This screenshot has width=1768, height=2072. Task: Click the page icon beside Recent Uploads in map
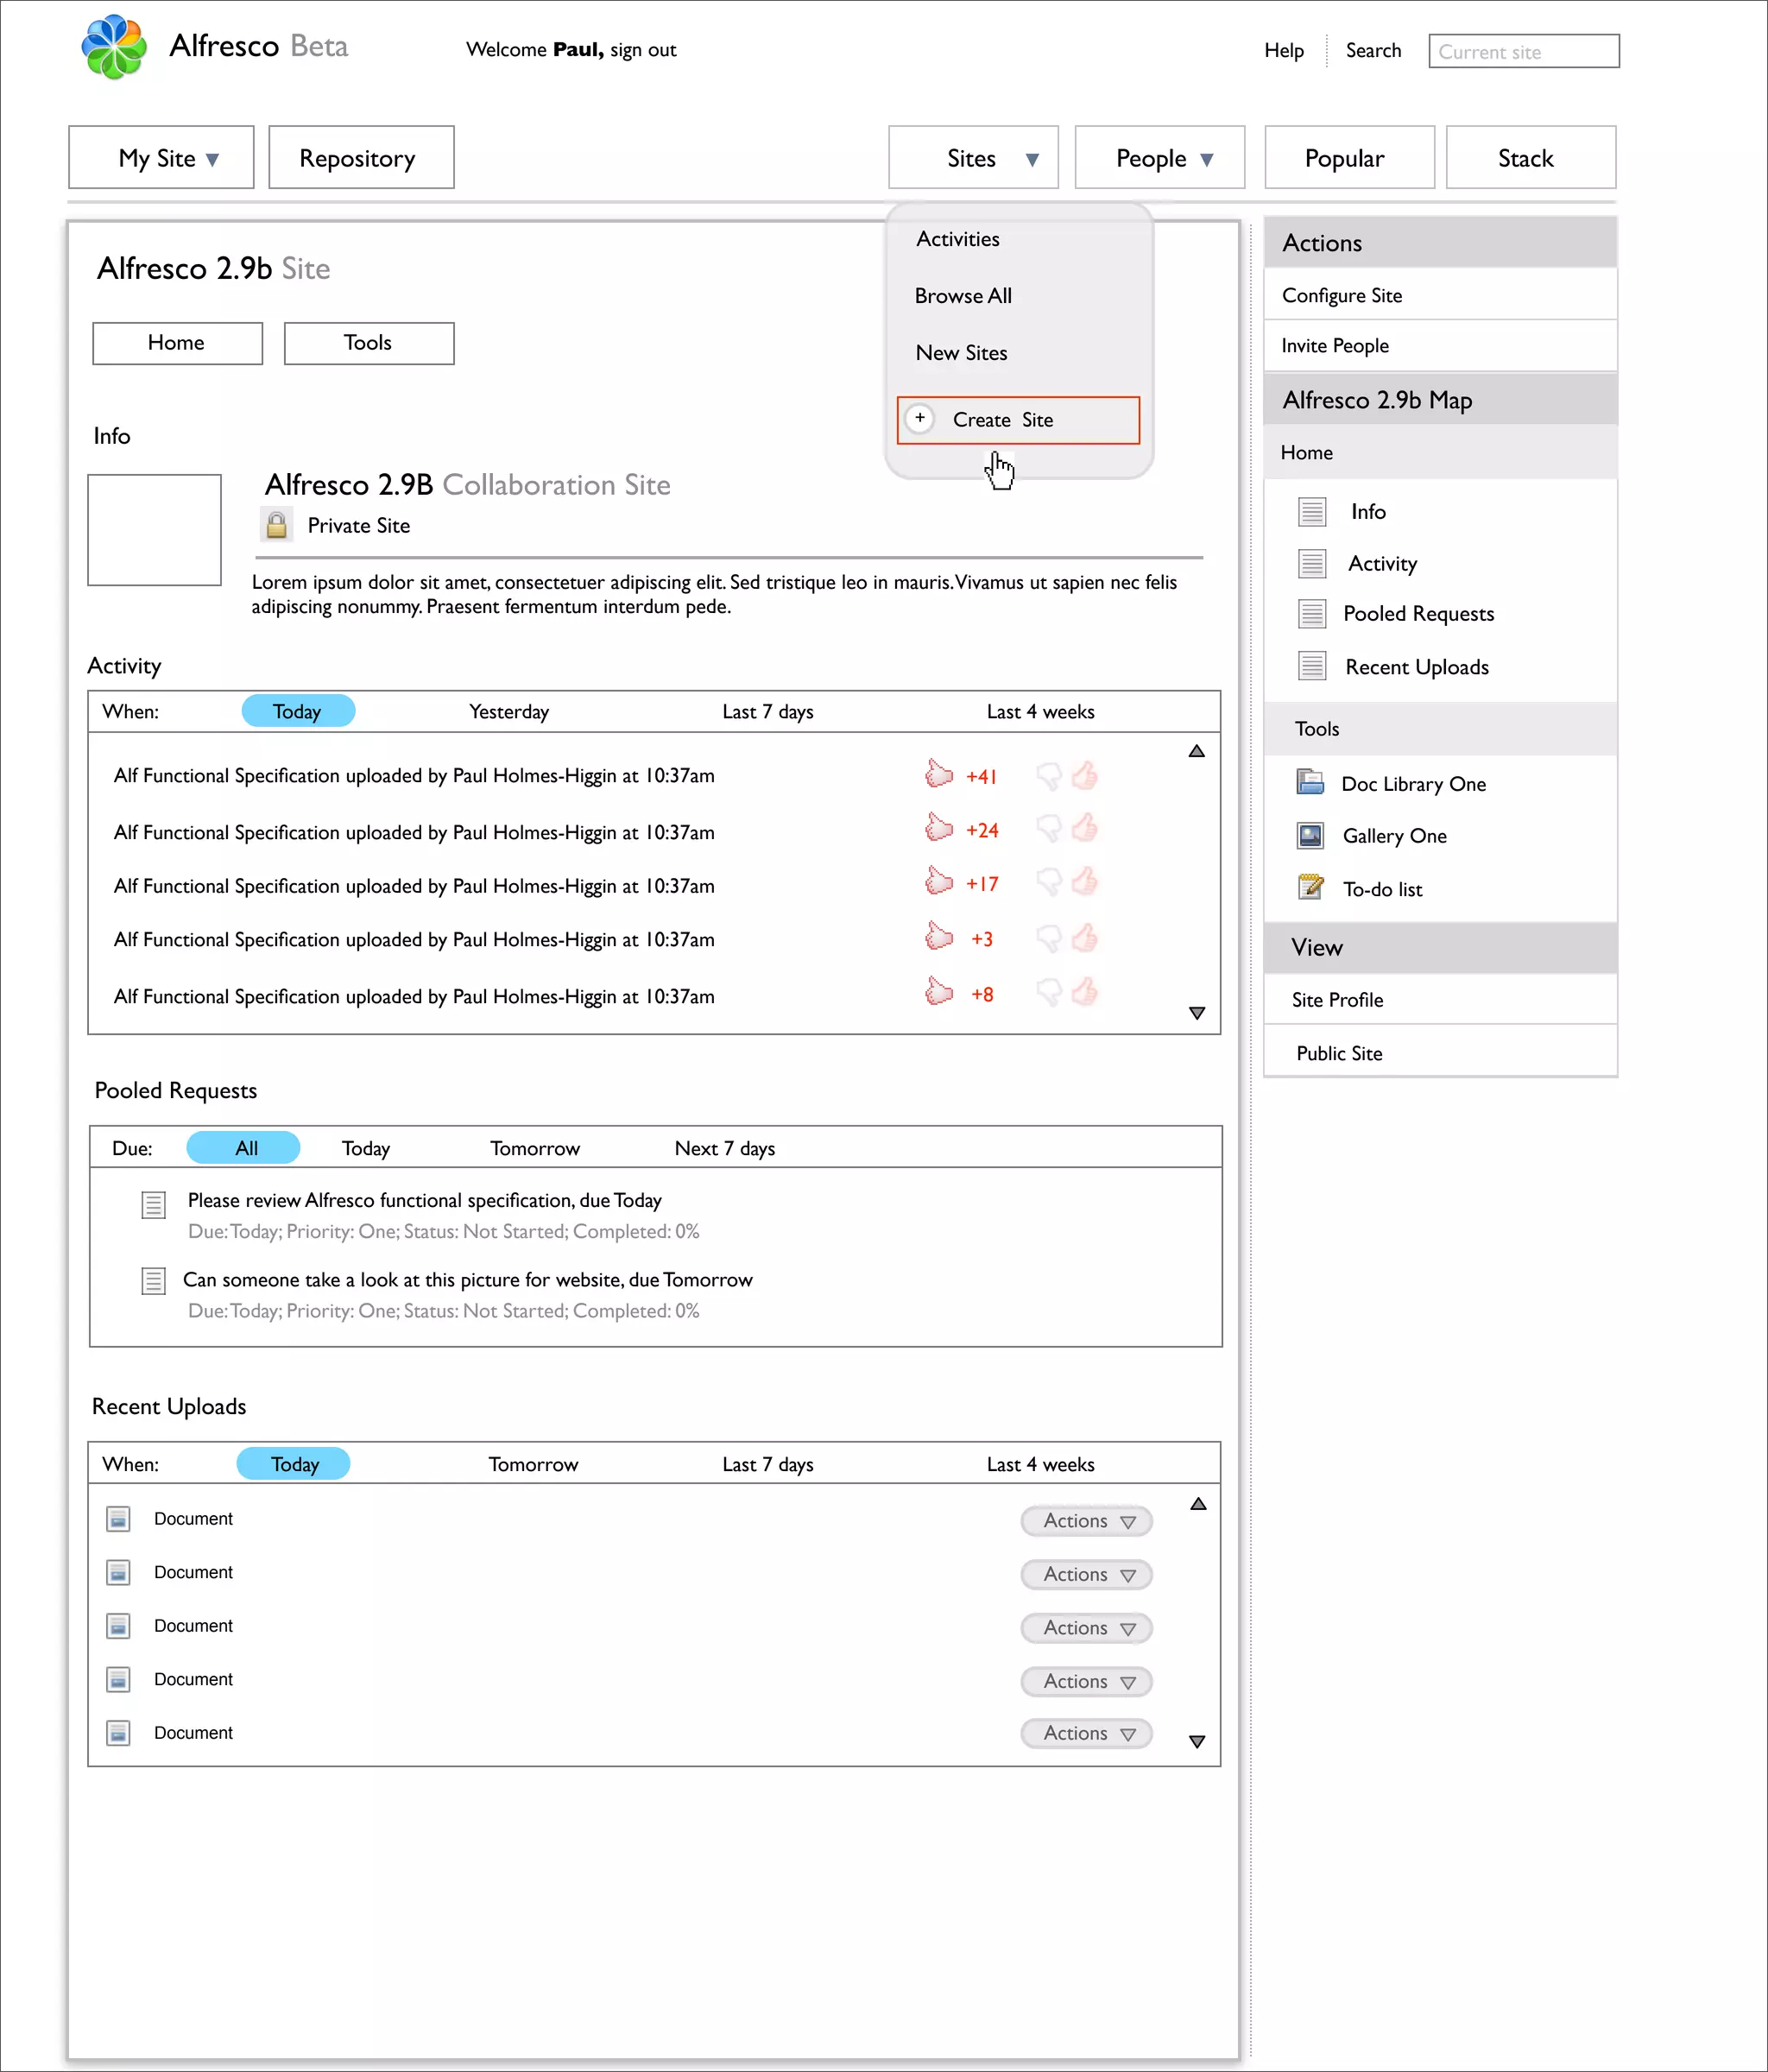(1312, 666)
